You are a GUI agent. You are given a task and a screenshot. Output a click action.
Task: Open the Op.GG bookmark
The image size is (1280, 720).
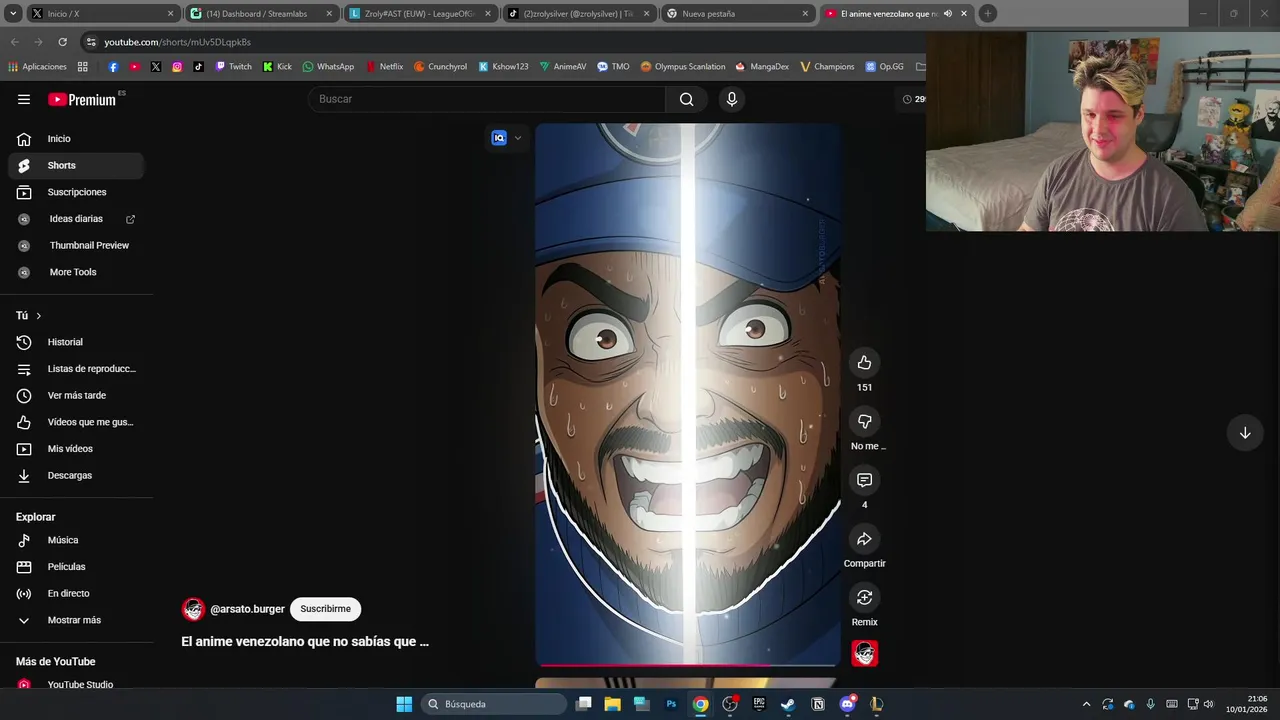coord(884,66)
